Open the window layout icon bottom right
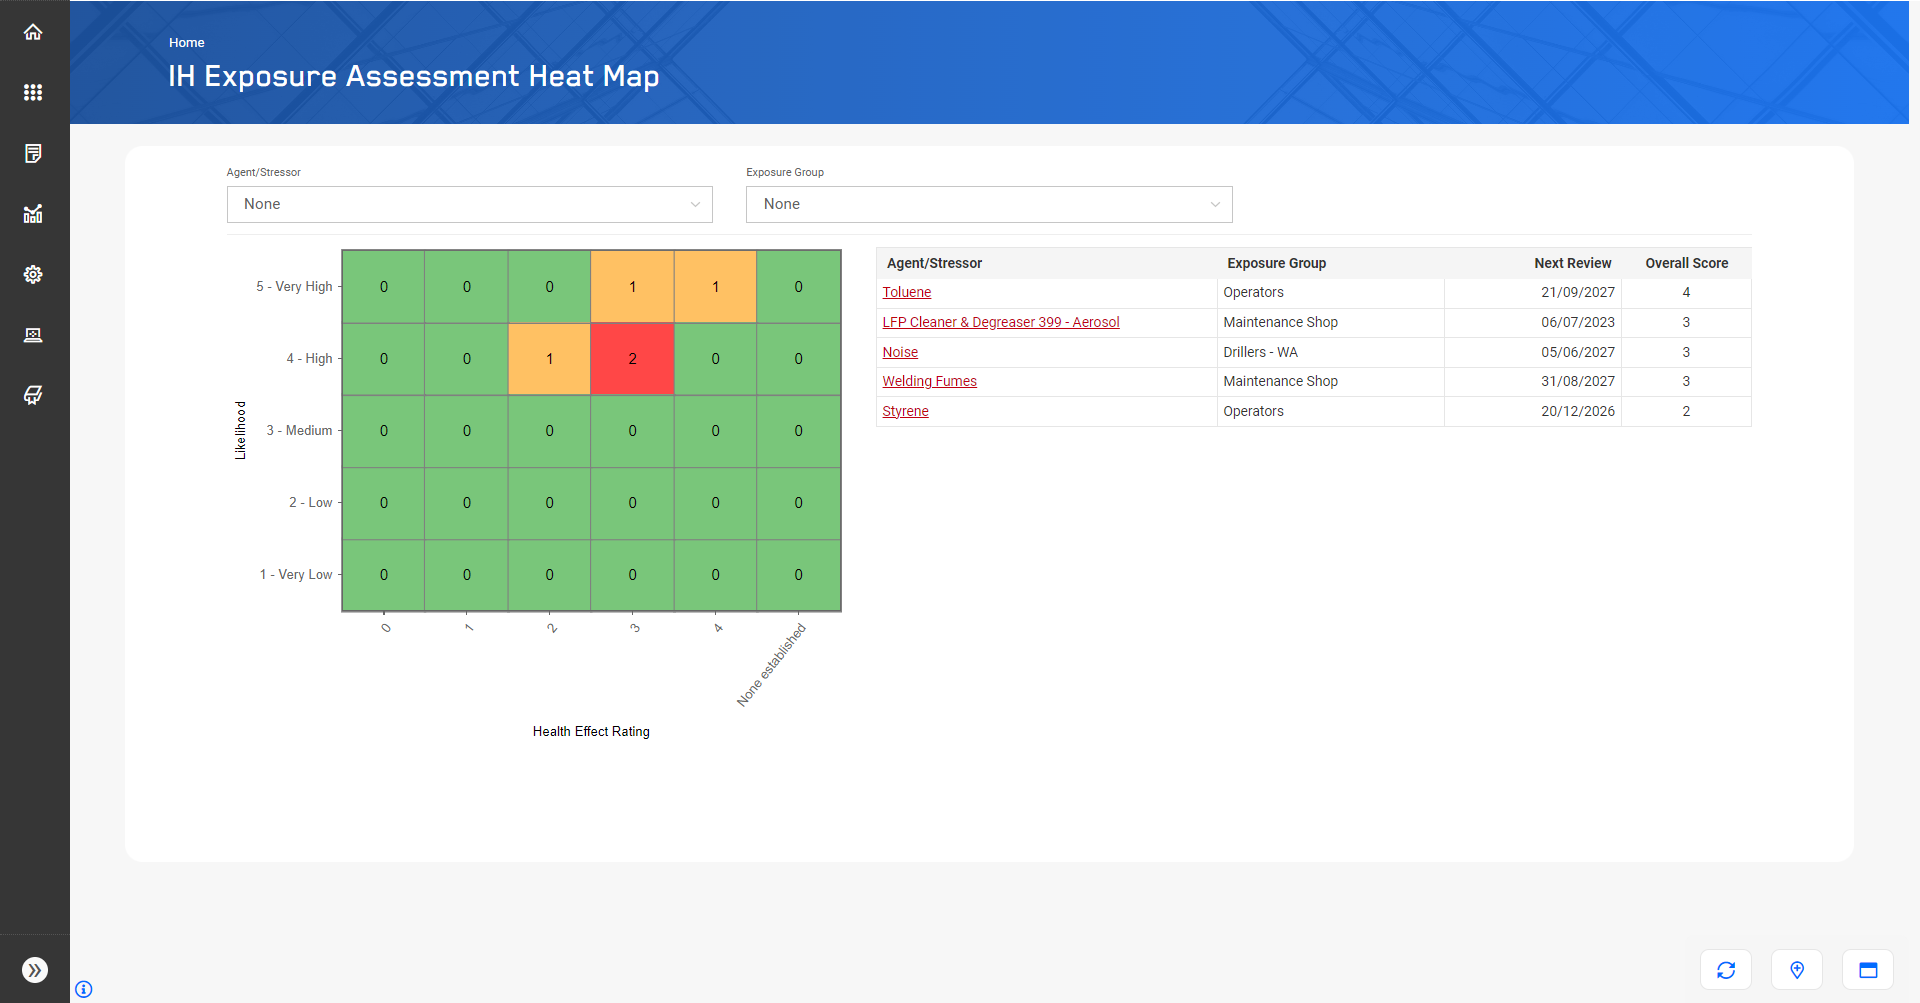The height and width of the screenshot is (1003, 1920). tap(1869, 969)
